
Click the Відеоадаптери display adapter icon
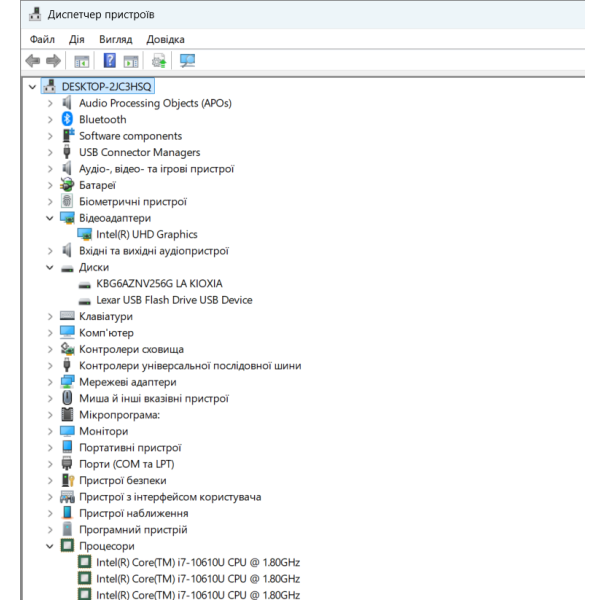[67, 218]
